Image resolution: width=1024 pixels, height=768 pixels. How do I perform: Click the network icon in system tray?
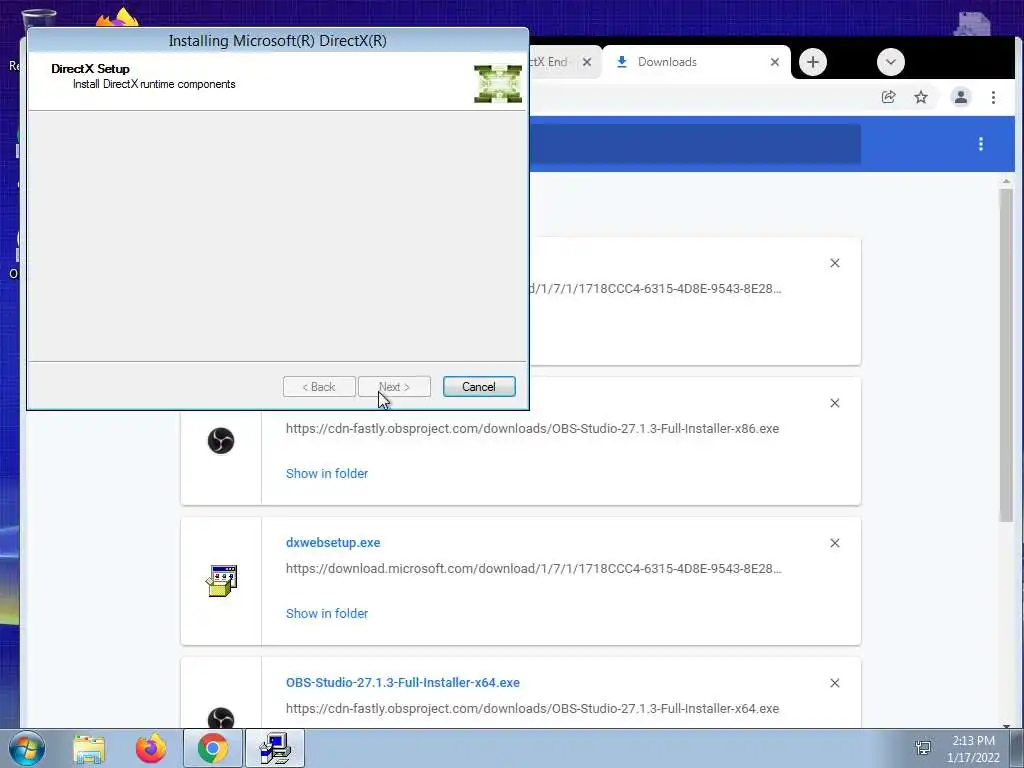pyautogui.click(x=923, y=748)
